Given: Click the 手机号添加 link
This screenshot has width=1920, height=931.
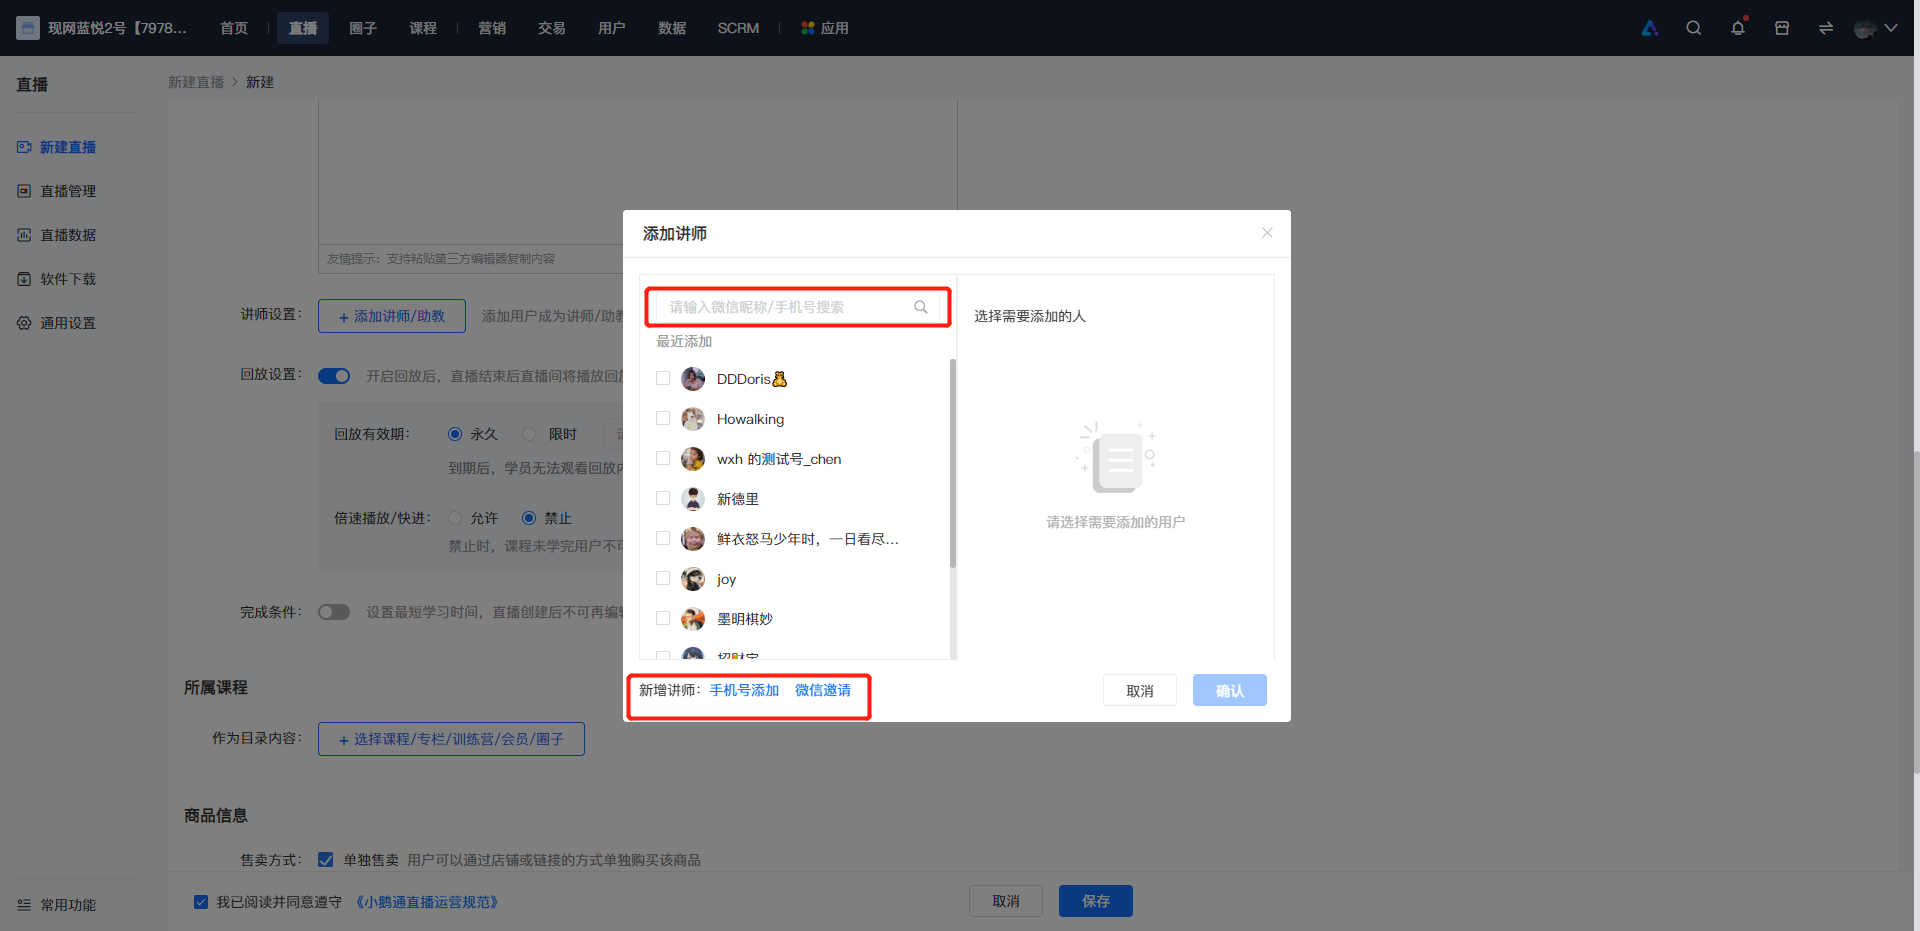Looking at the screenshot, I should point(744,690).
